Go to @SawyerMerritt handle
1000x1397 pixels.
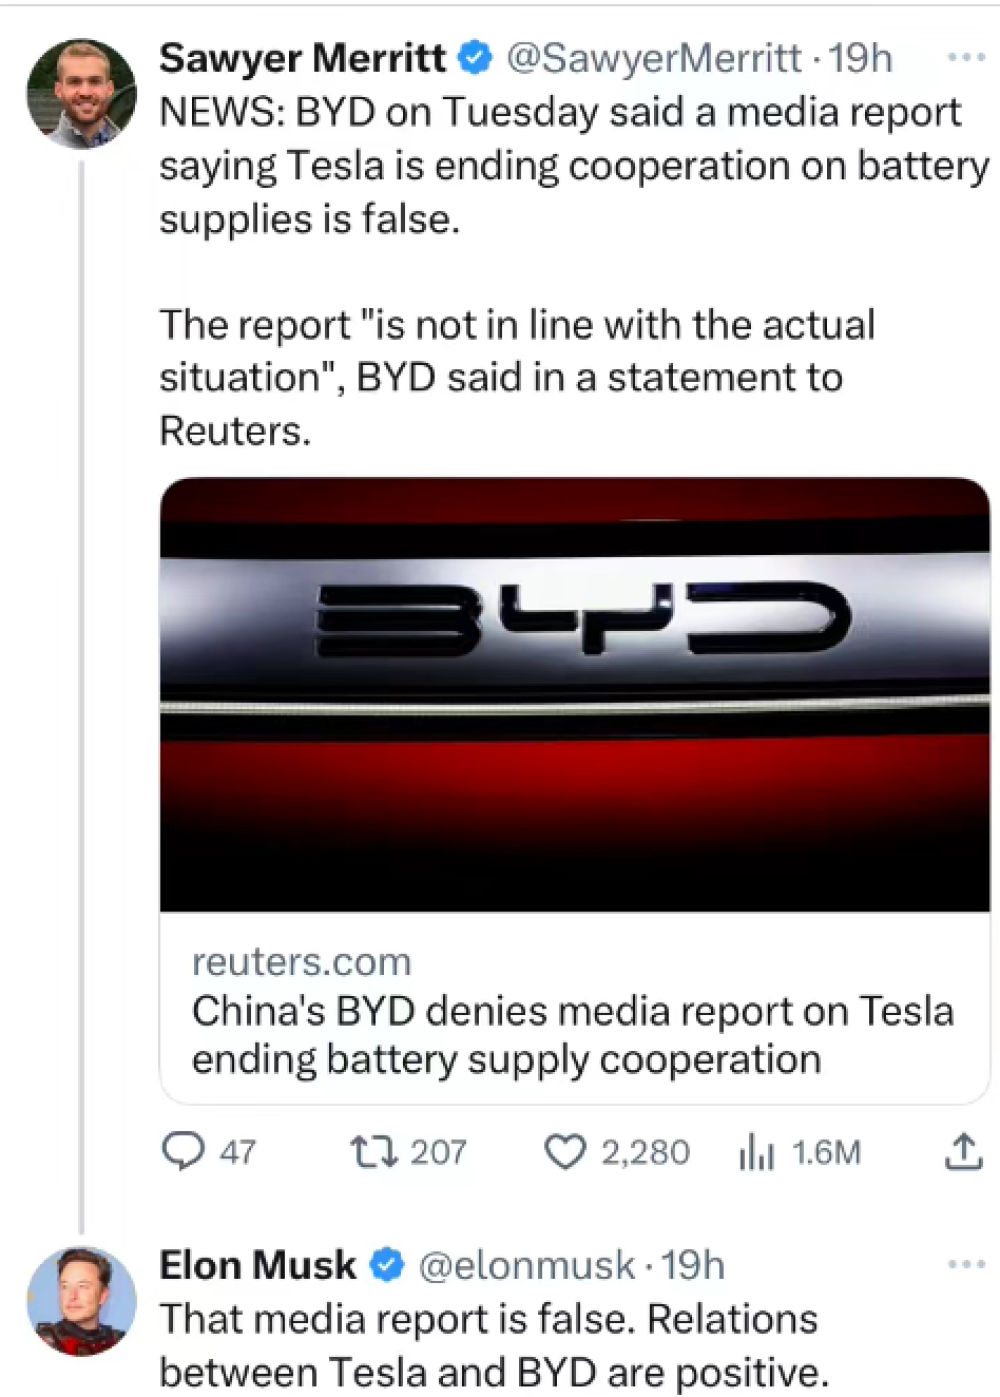click(x=654, y=58)
